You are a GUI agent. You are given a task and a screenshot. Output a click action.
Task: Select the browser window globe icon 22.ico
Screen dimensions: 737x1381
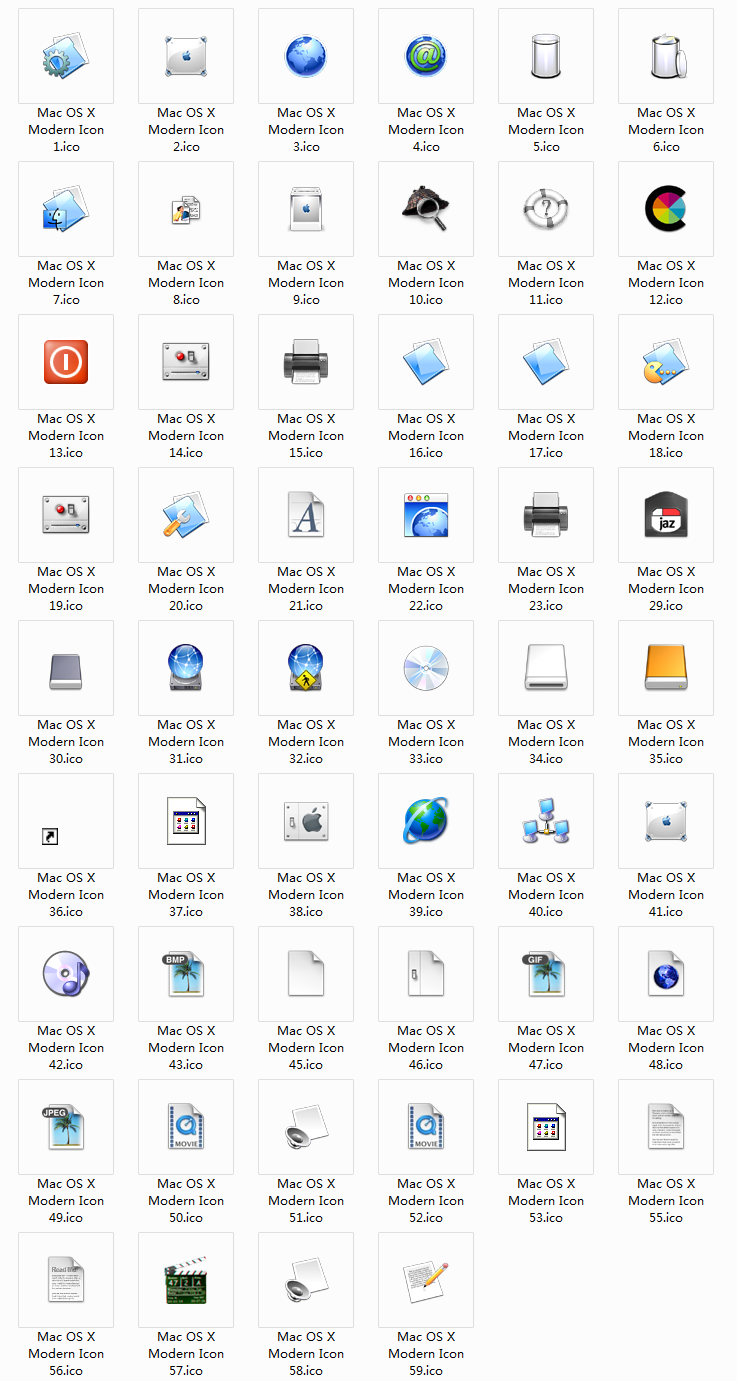(426, 515)
